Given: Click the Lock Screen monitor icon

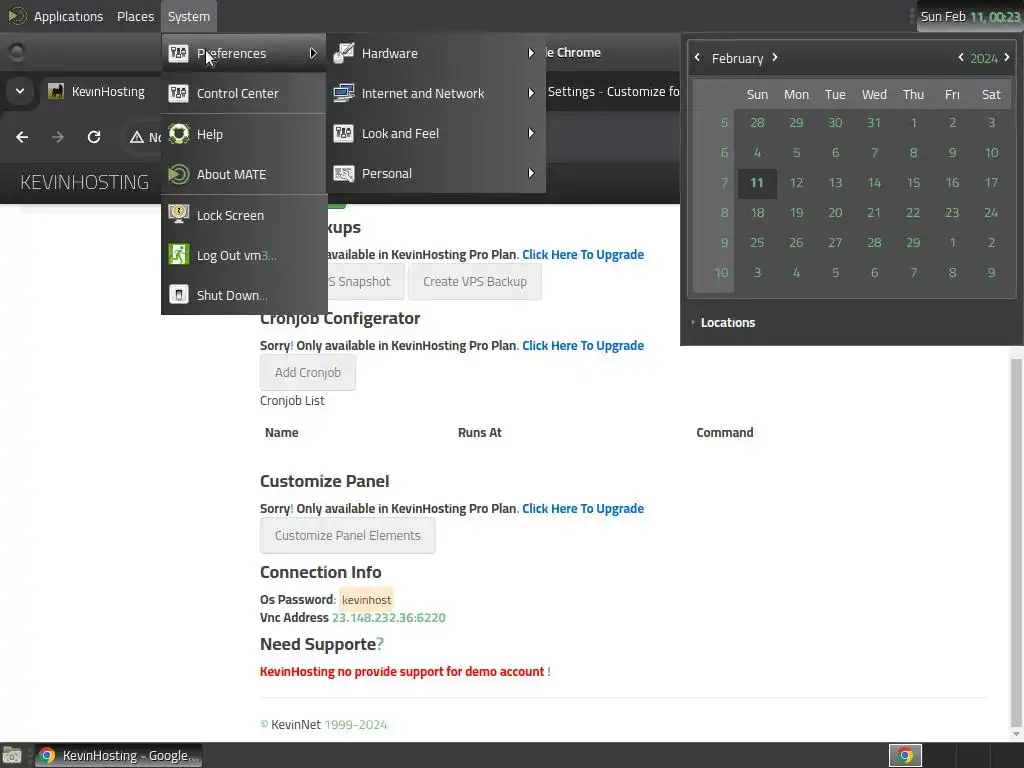Looking at the screenshot, I should point(178,214).
